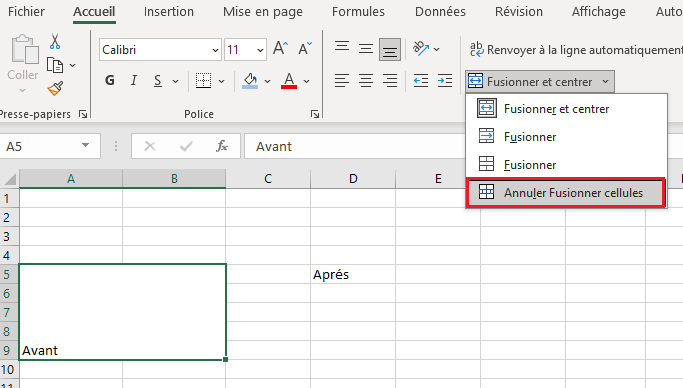Click the Cut scissors icon
683x388 pixels.
pyautogui.click(x=54, y=41)
